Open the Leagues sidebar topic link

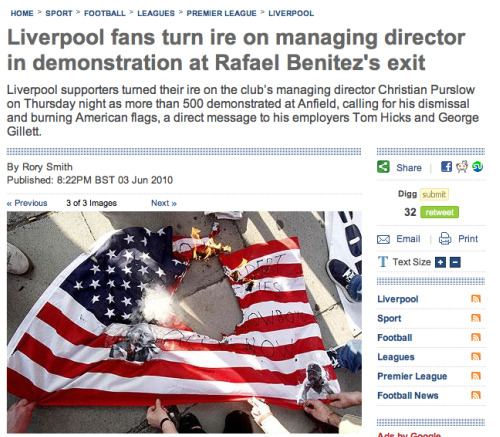point(396,357)
